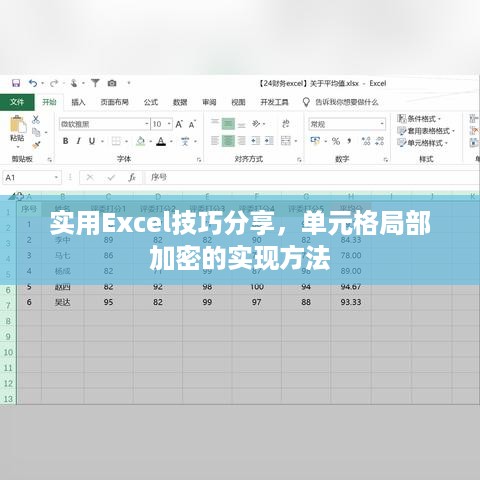
Task: Click the Borders icon
Action: pos(116,141)
